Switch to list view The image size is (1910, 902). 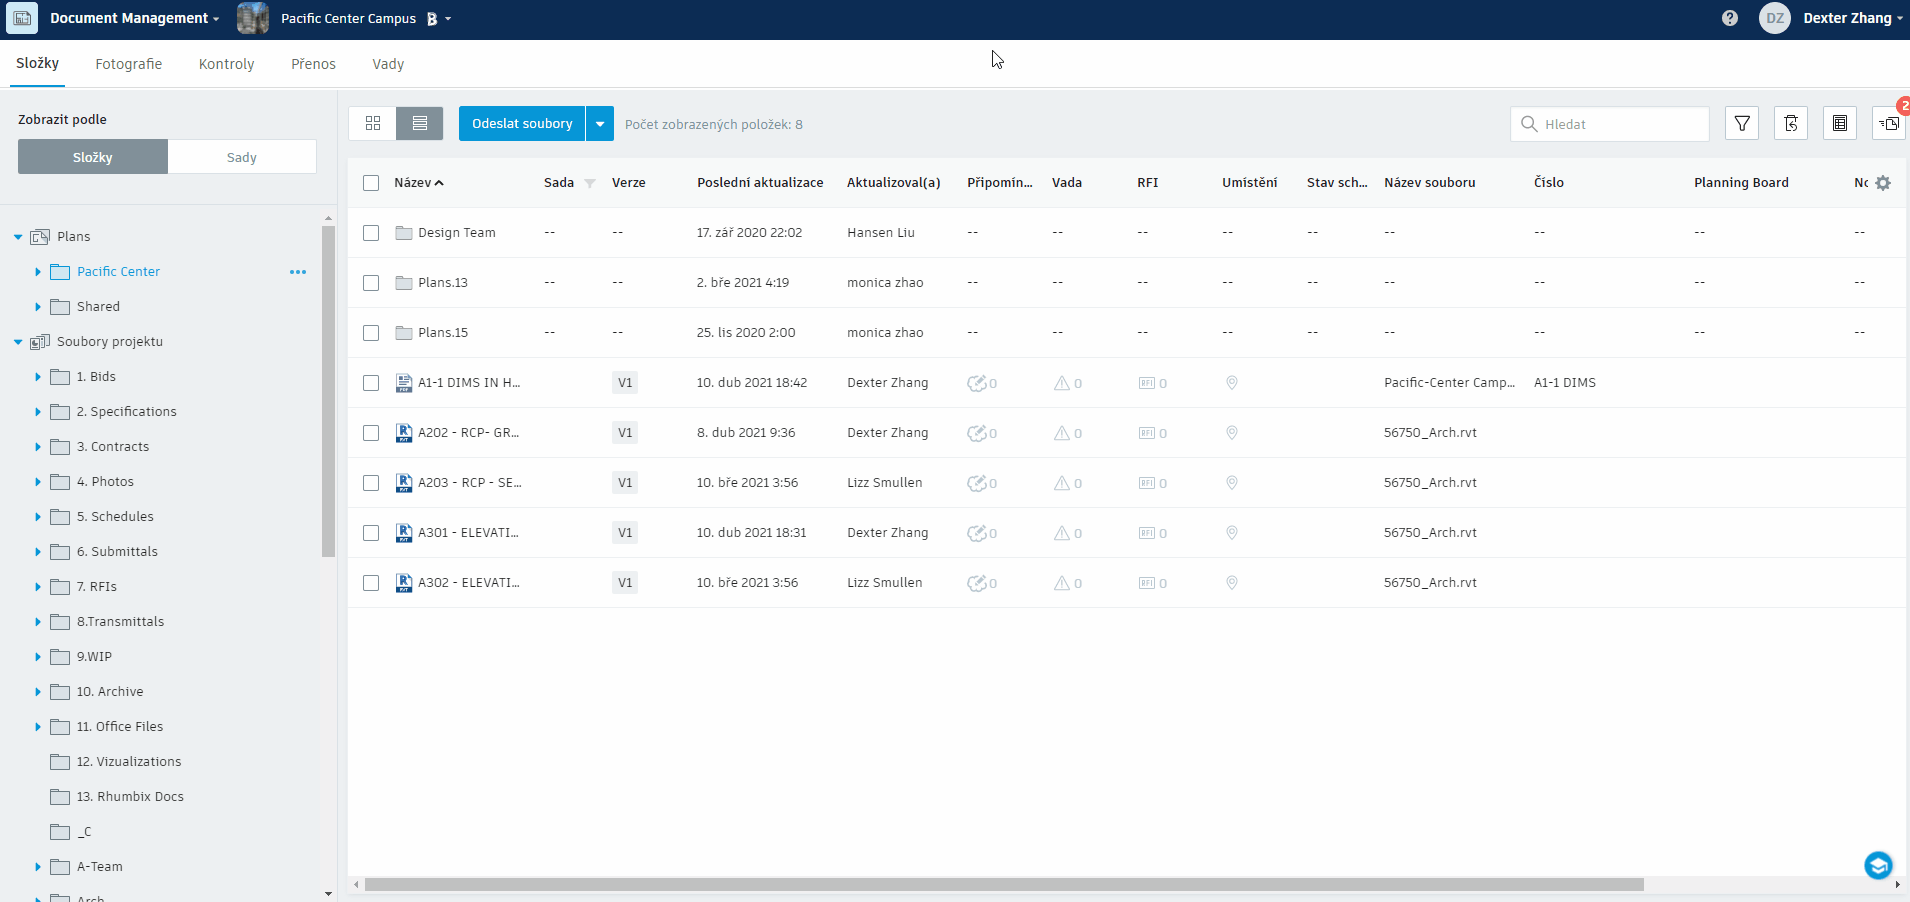click(420, 123)
